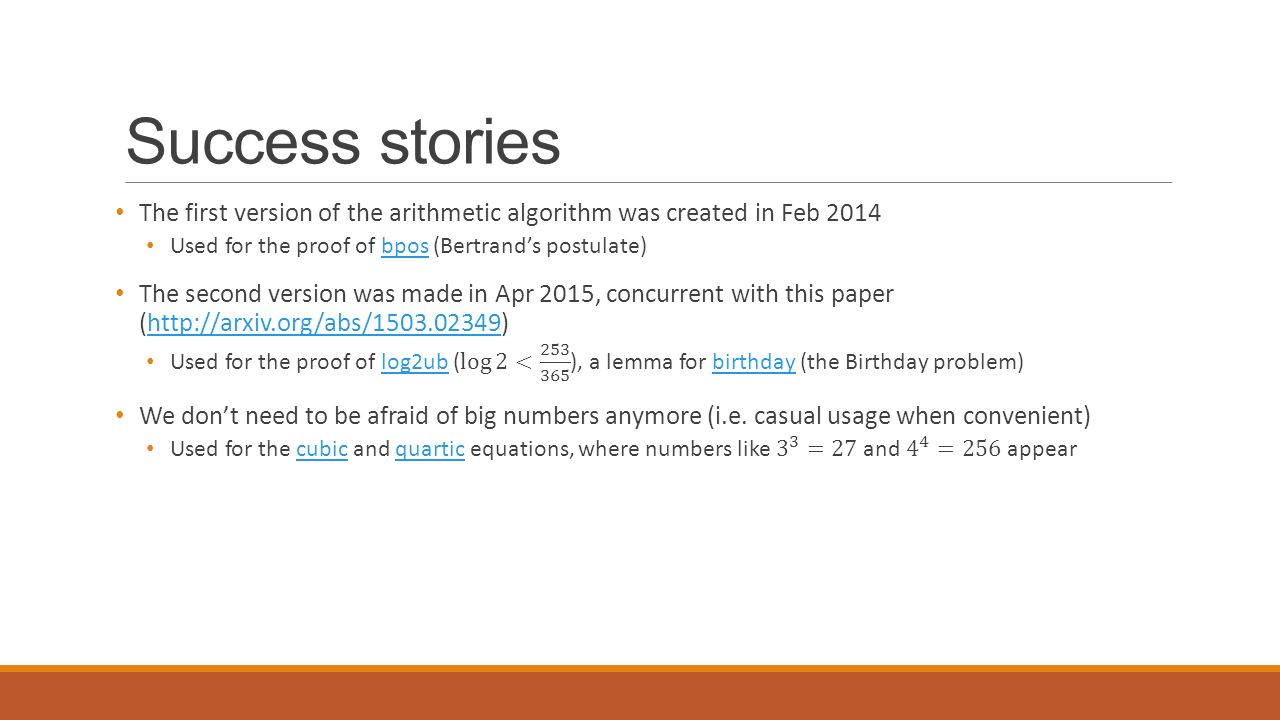Click the birthday hyperlink

tap(754, 362)
